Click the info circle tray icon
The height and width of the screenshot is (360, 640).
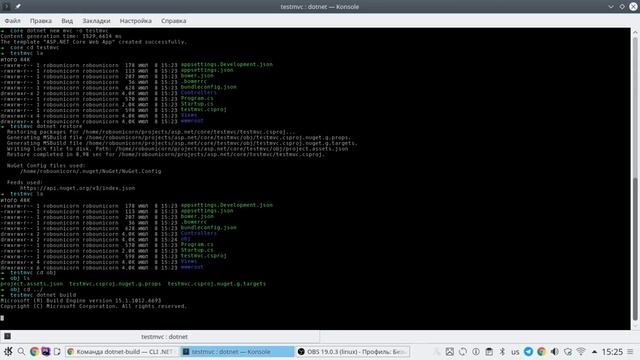(476, 351)
